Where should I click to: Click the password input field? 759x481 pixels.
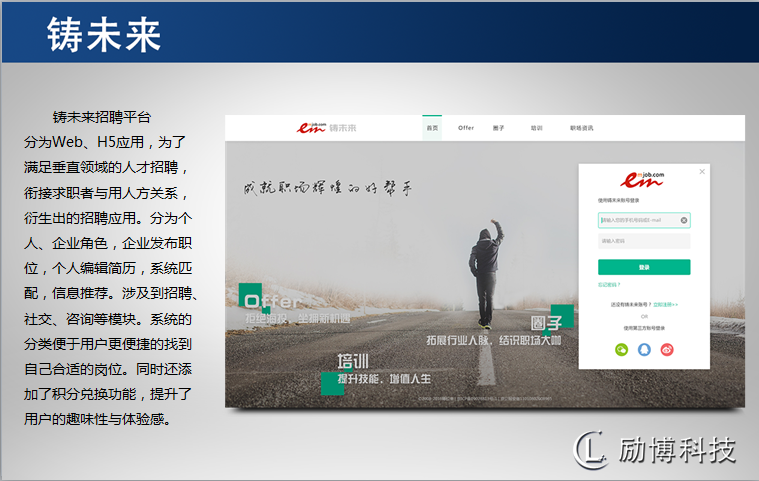coord(644,241)
